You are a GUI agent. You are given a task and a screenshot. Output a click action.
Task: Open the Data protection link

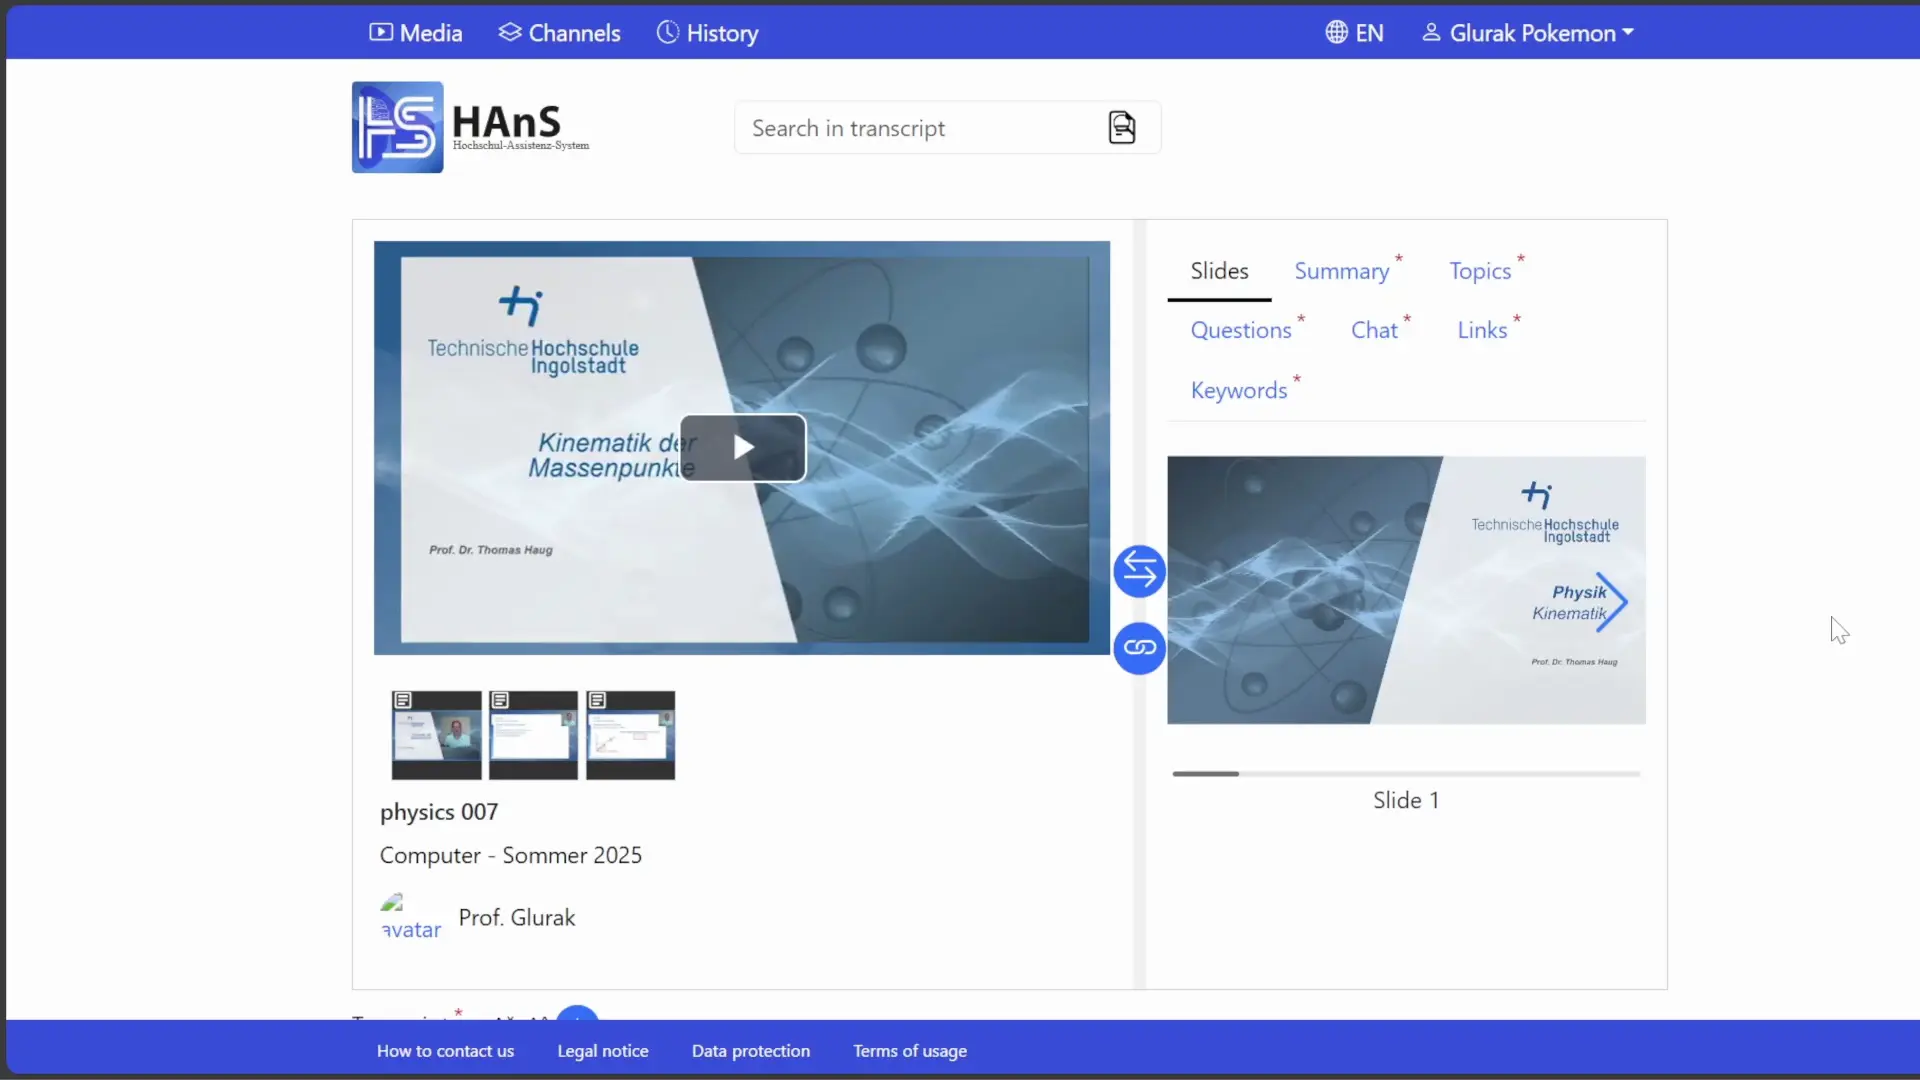[750, 1051]
